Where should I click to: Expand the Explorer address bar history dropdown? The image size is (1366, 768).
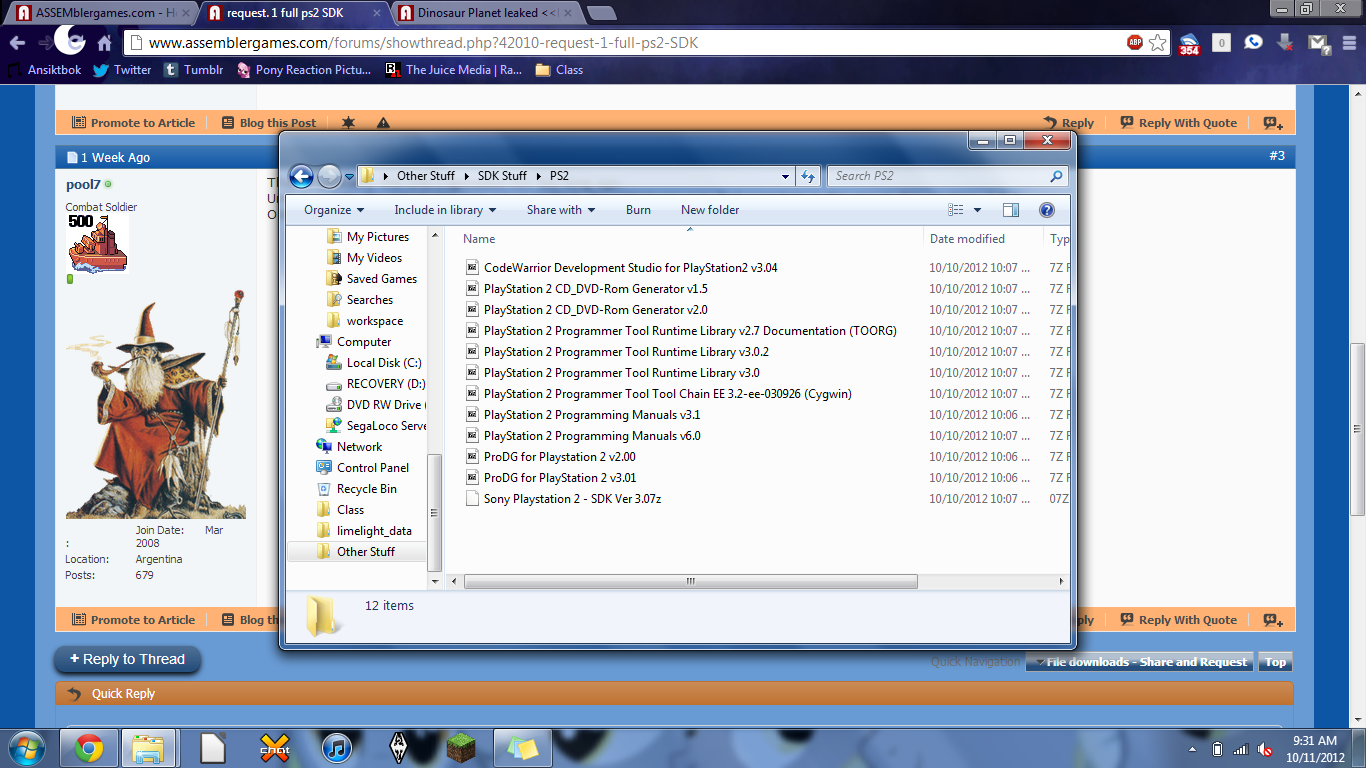coord(786,176)
